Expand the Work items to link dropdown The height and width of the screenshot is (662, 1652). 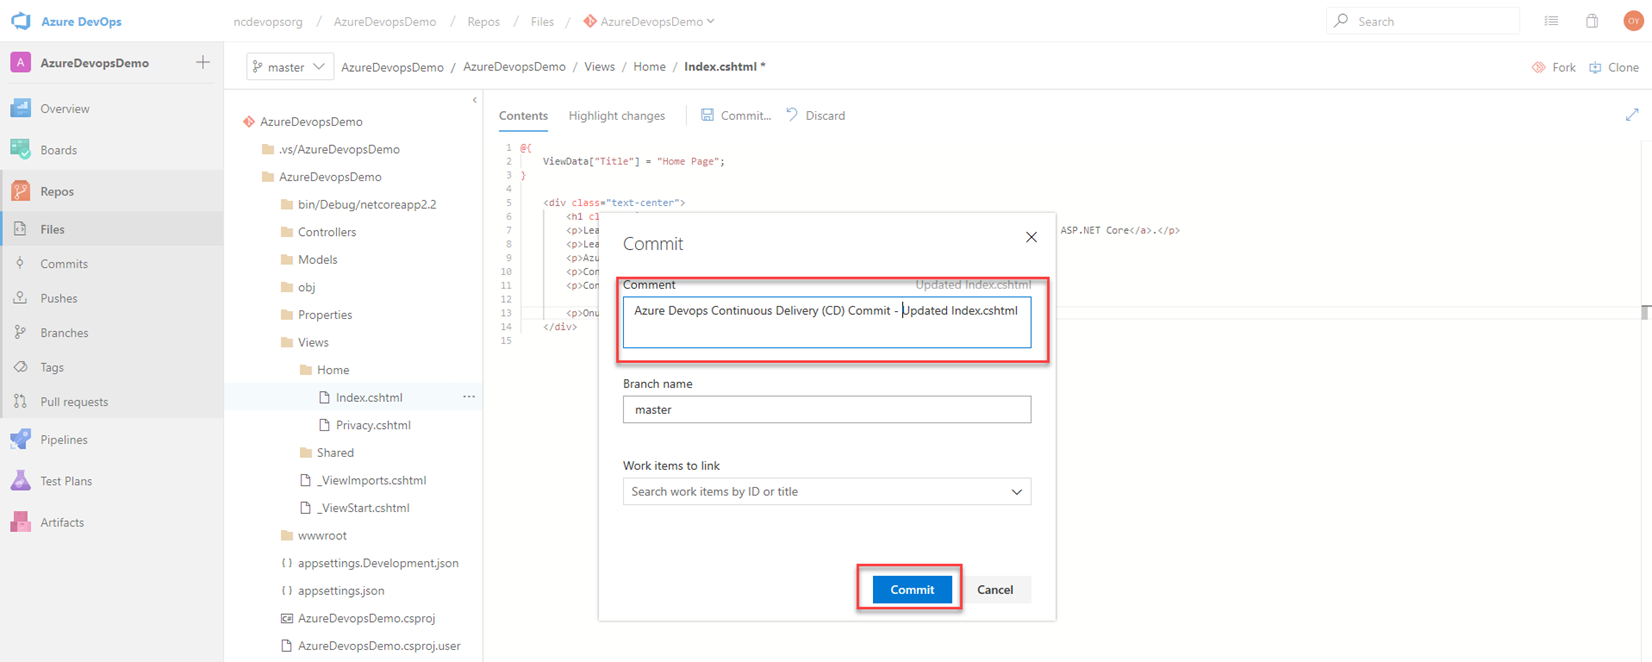pos(1016,492)
